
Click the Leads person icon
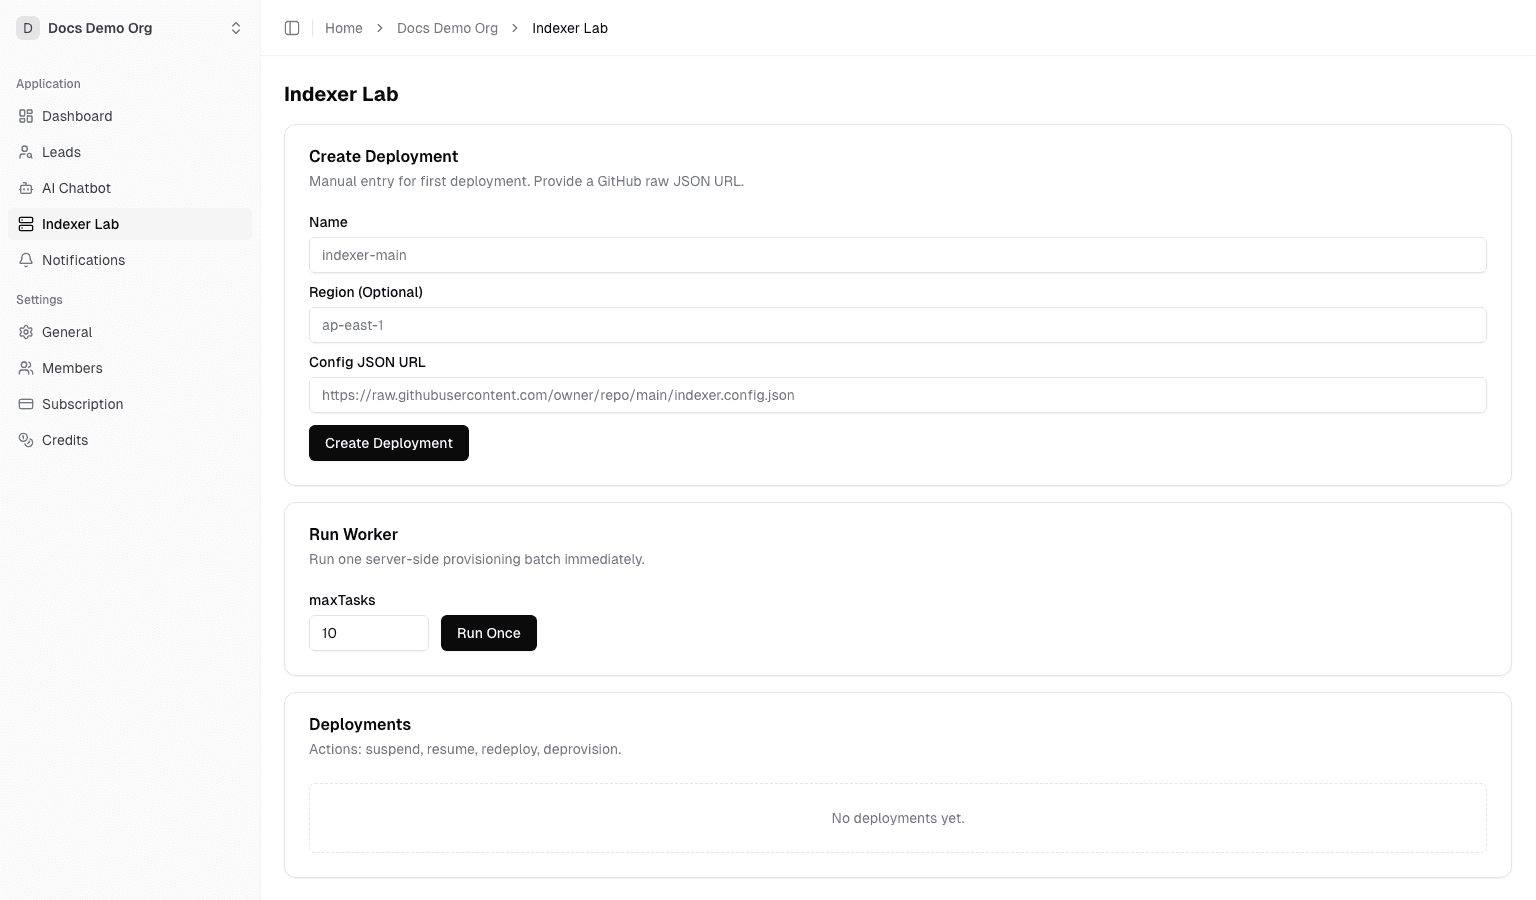26,152
